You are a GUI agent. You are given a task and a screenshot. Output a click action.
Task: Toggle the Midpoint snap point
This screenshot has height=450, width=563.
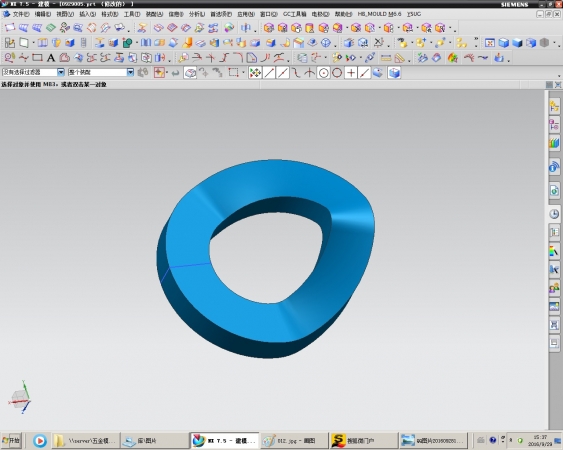click(x=283, y=73)
